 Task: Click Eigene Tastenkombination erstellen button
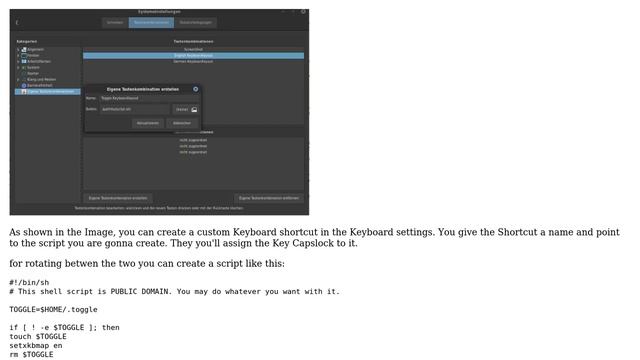coord(118,198)
